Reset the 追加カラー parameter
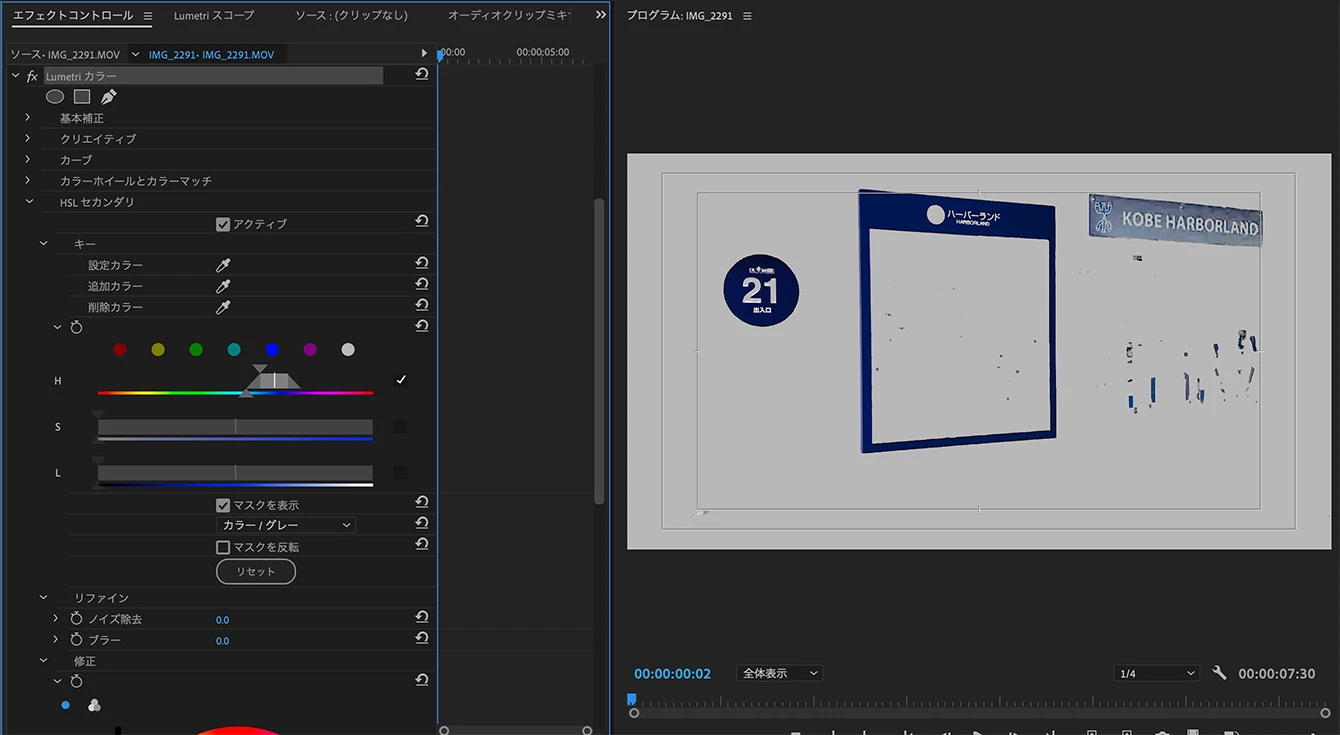The image size is (1340, 735). (422, 284)
